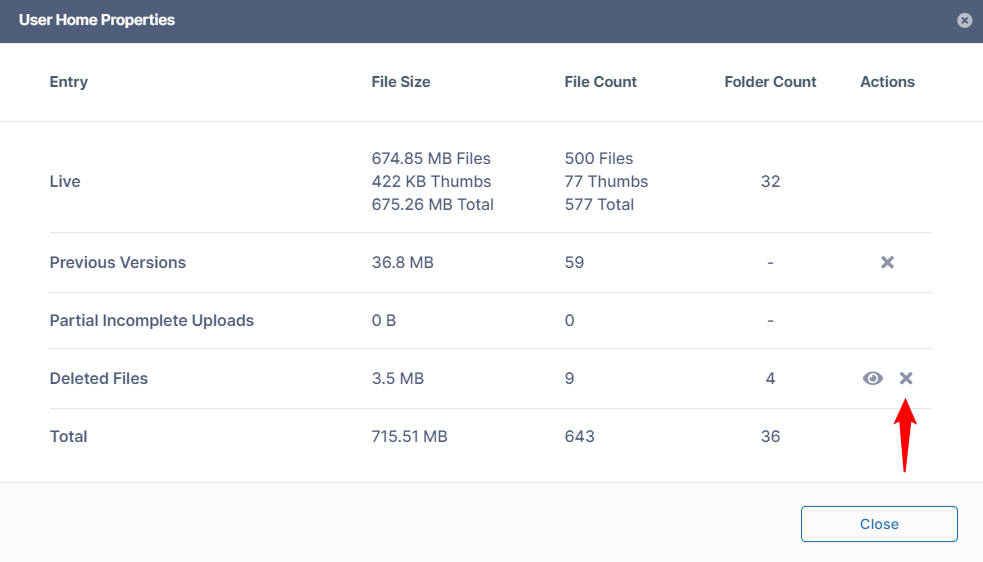Click the File Count column header

pos(600,82)
